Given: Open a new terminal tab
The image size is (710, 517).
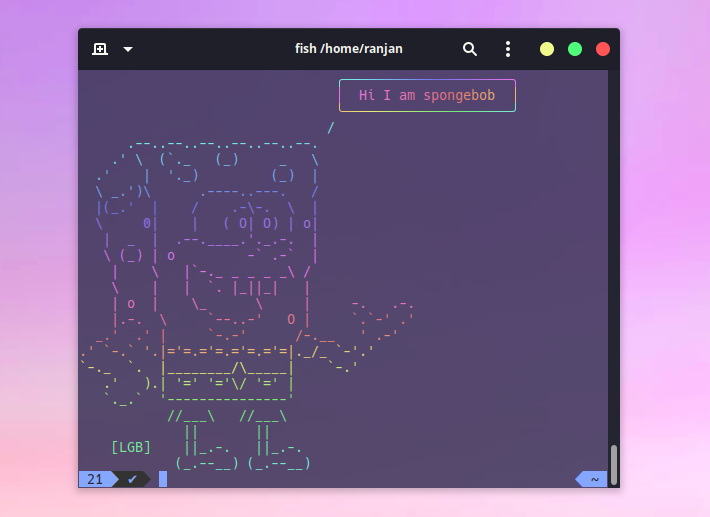Looking at the screenshot, I should [100, 49].
